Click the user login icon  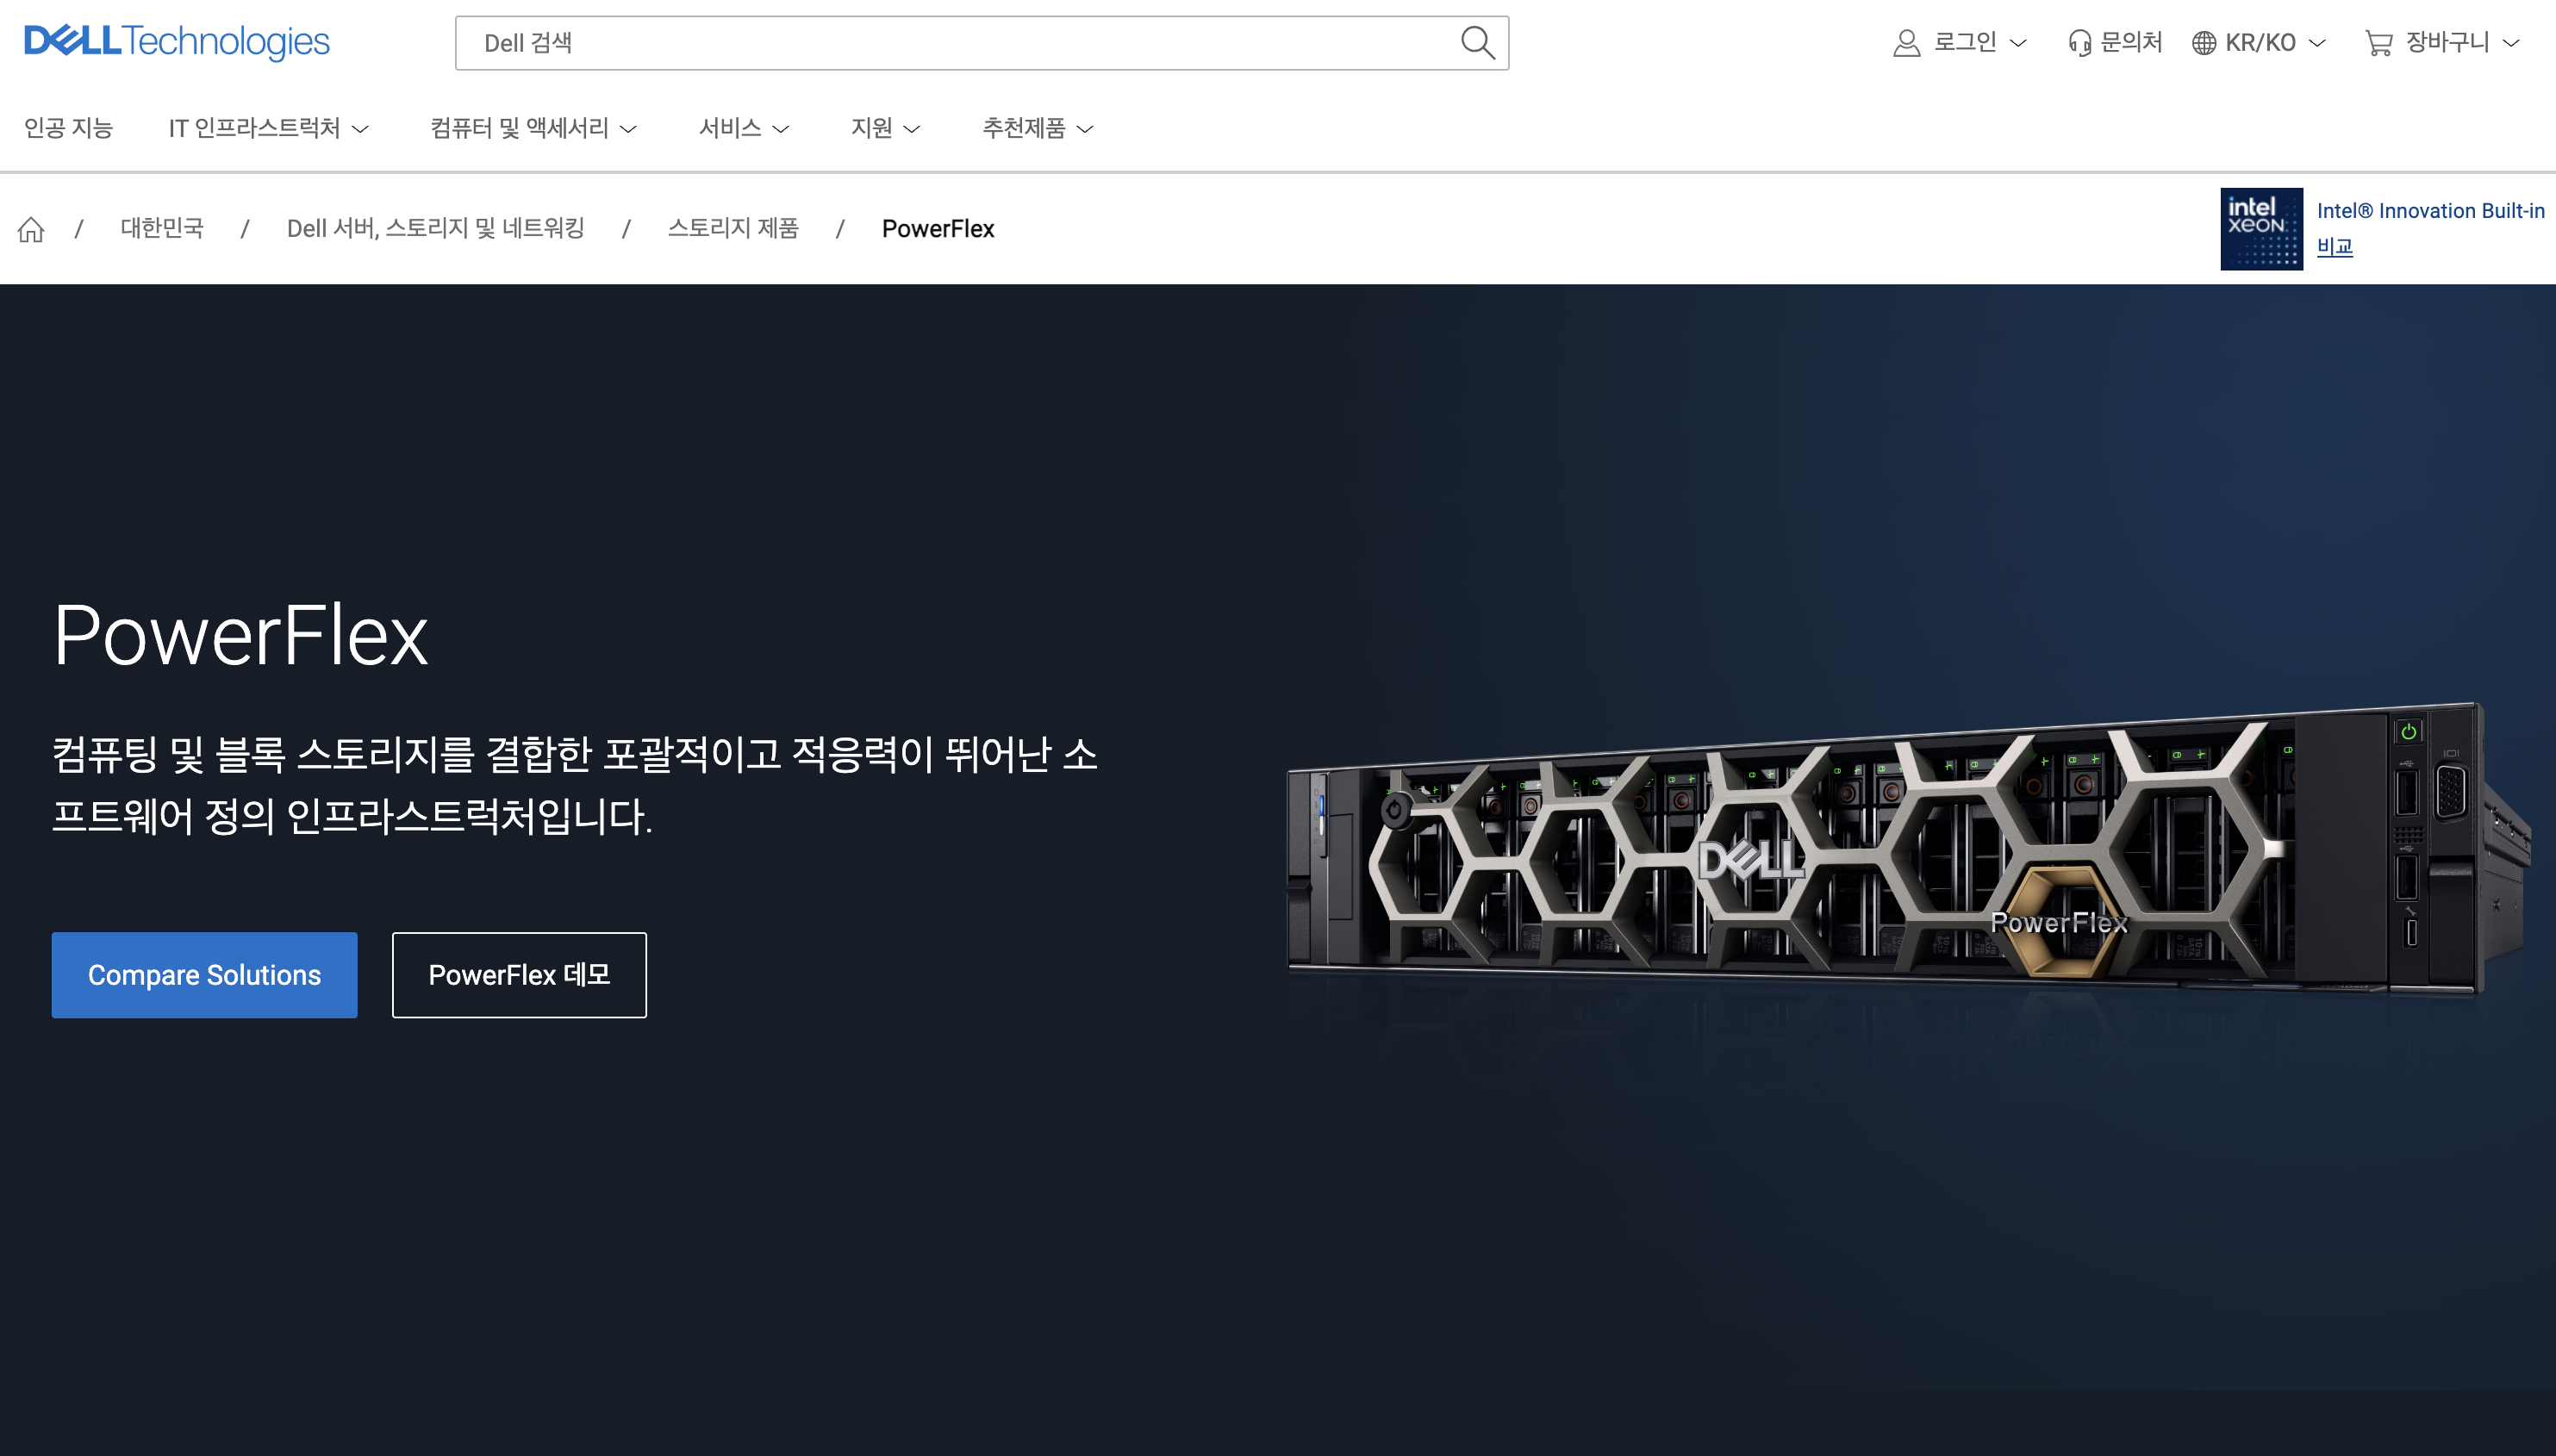(x=1906, y=43)
